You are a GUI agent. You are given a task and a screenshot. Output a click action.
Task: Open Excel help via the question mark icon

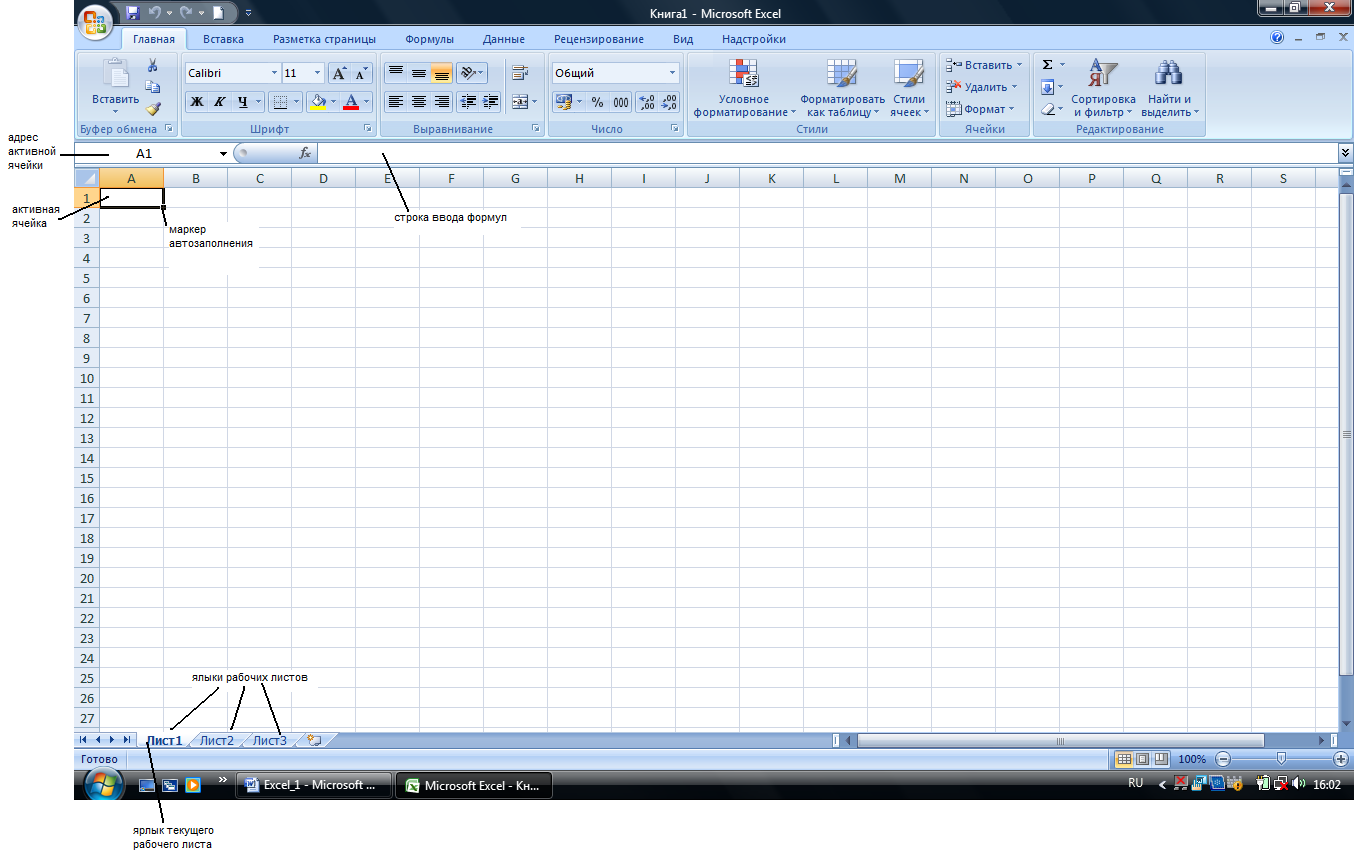click(x=1277, y=38)
